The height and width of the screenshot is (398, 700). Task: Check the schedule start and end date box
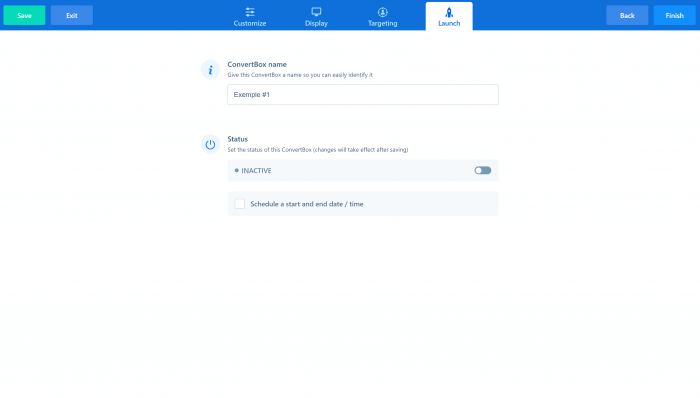(x=240, y=204)
